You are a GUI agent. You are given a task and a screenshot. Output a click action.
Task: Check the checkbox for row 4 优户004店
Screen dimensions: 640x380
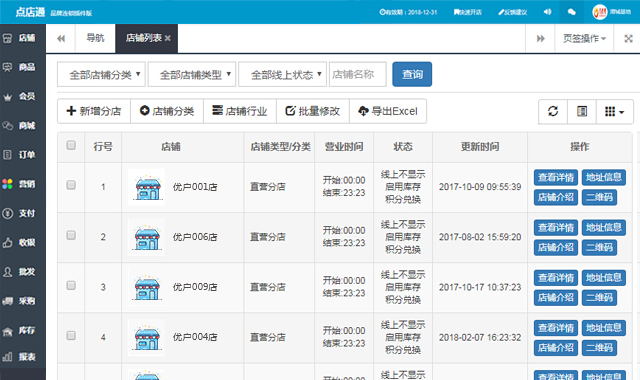tap(71, 336)
